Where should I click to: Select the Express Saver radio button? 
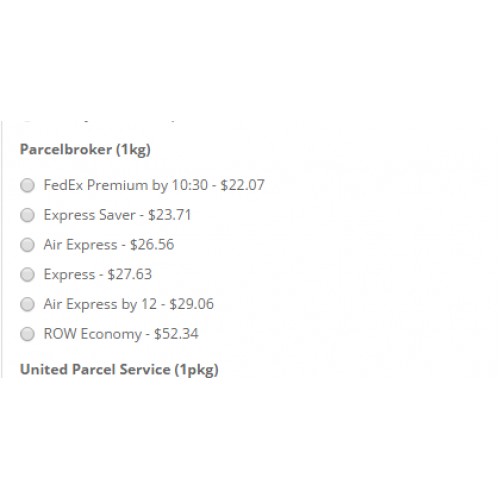[x=27, y=215]
